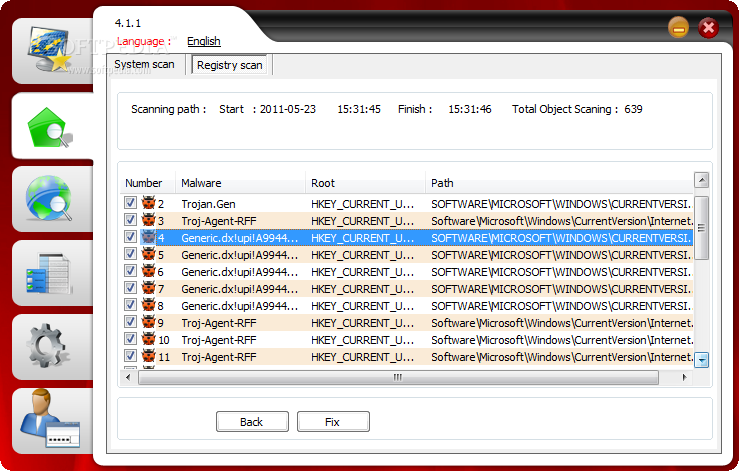This screenshot has width=739, height=471.
Task: Change language via the English link
Action: tap(204, 41)
